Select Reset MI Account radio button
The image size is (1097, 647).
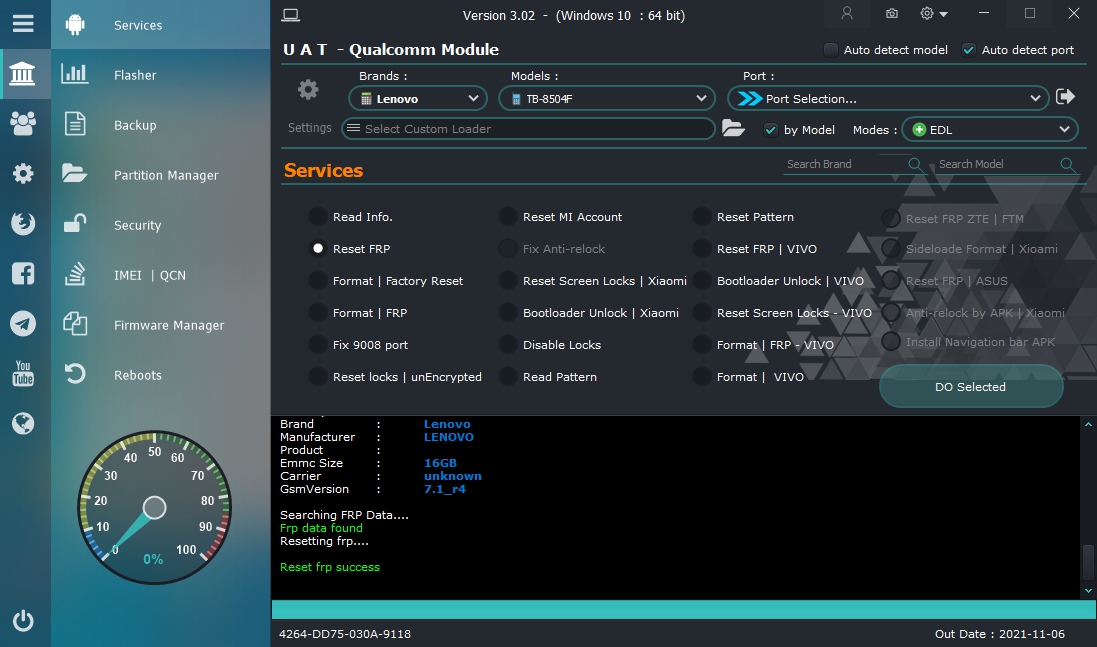pyautogui.click(x=508, y=217)
